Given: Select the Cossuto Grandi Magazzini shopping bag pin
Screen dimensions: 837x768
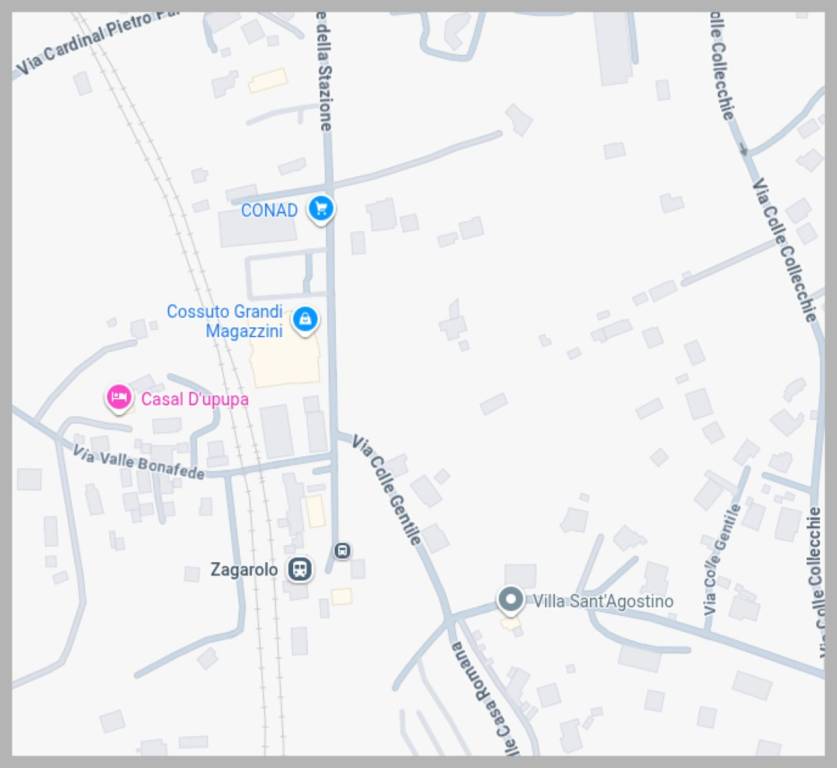Looking at the screenshot, I should tap(305, 320).
